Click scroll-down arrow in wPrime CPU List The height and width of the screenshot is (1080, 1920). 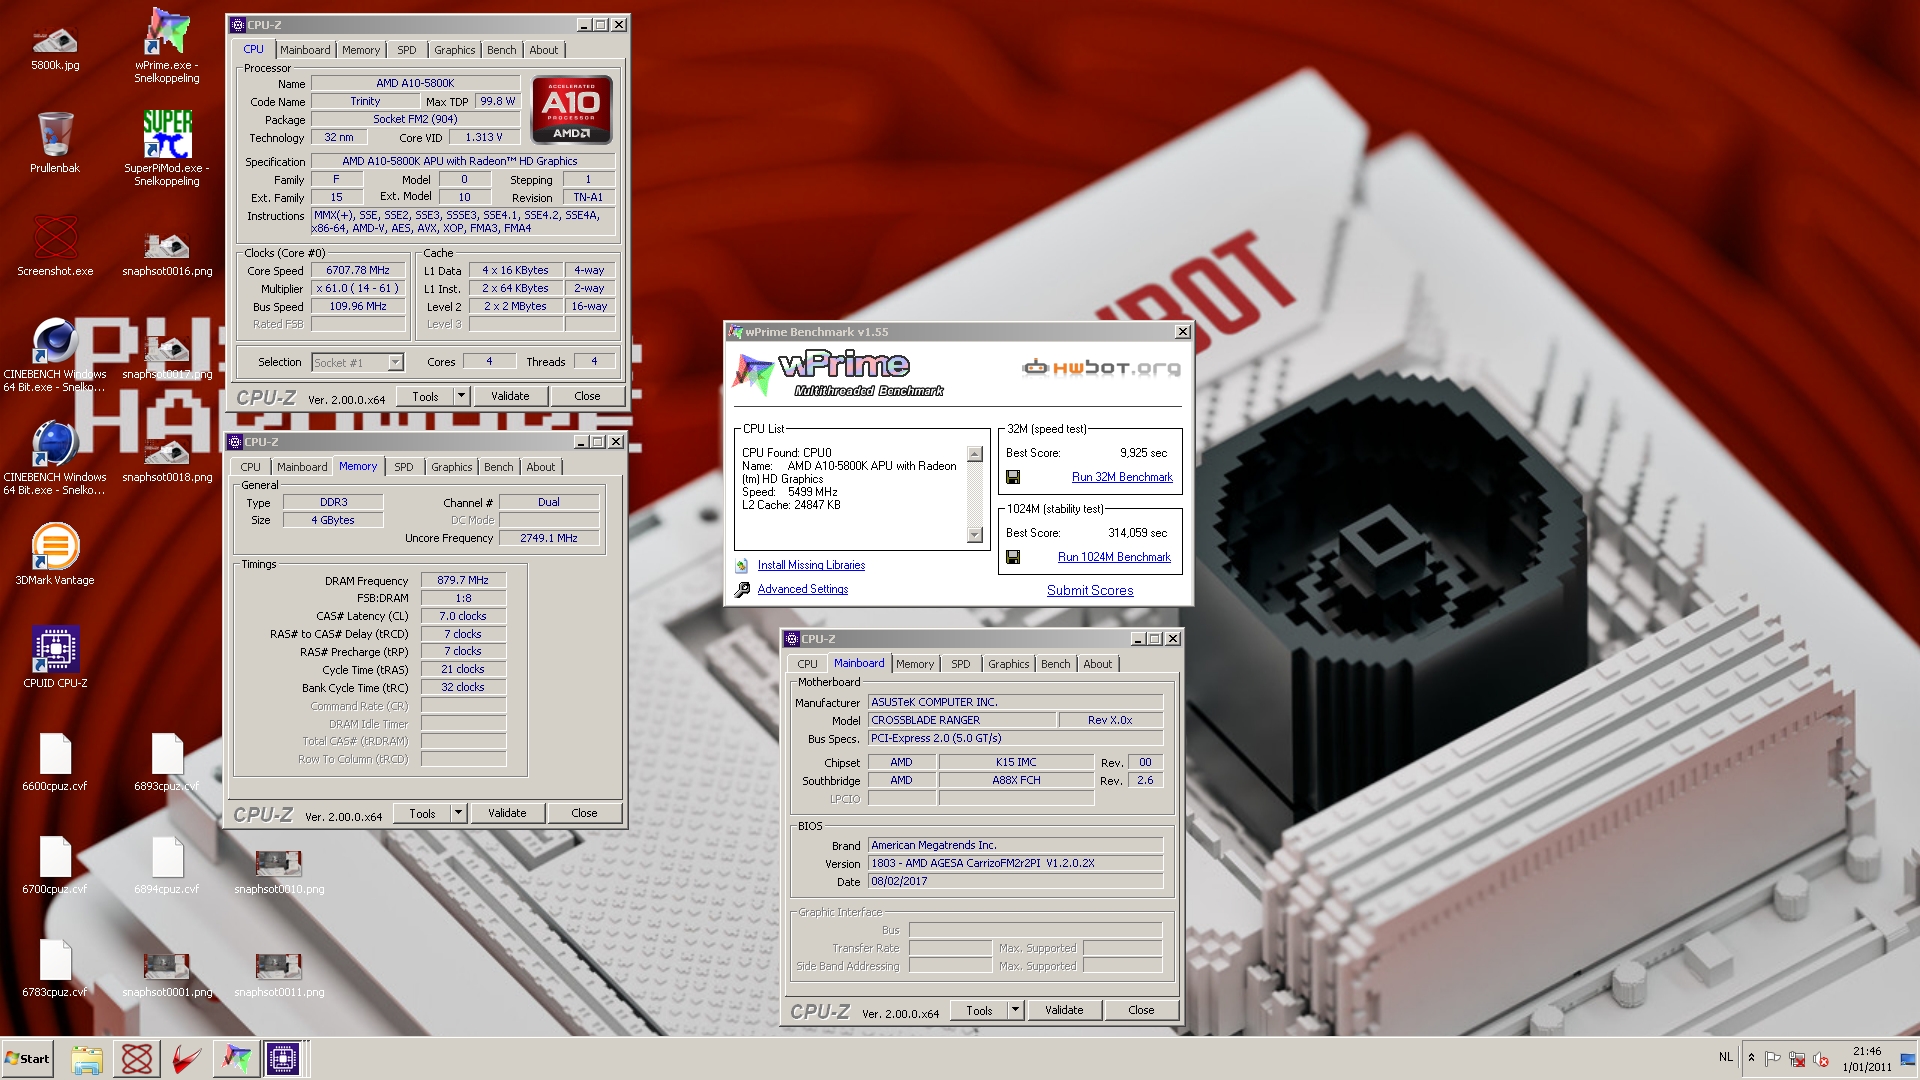tap(975, 535)
